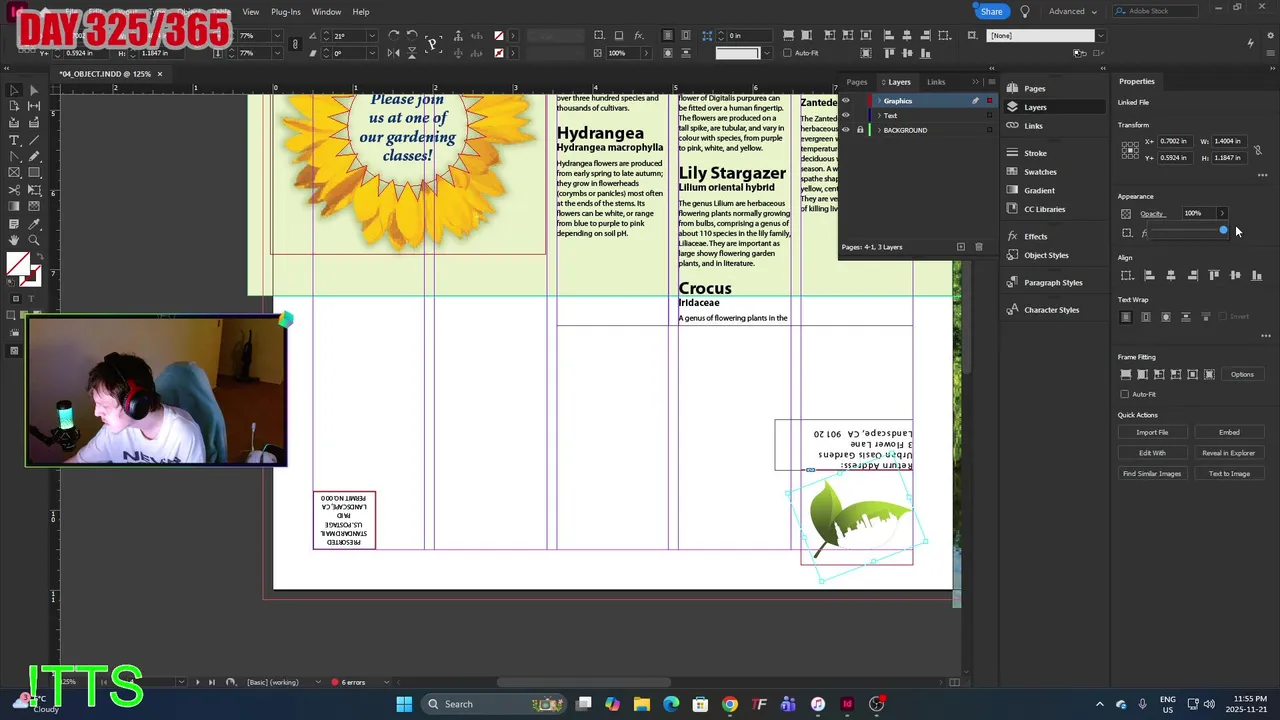Image resolution: width=1280 pixels, height=720 pixels.
Task: Click the Delete Layer trash icon
Action: (979, 247)
